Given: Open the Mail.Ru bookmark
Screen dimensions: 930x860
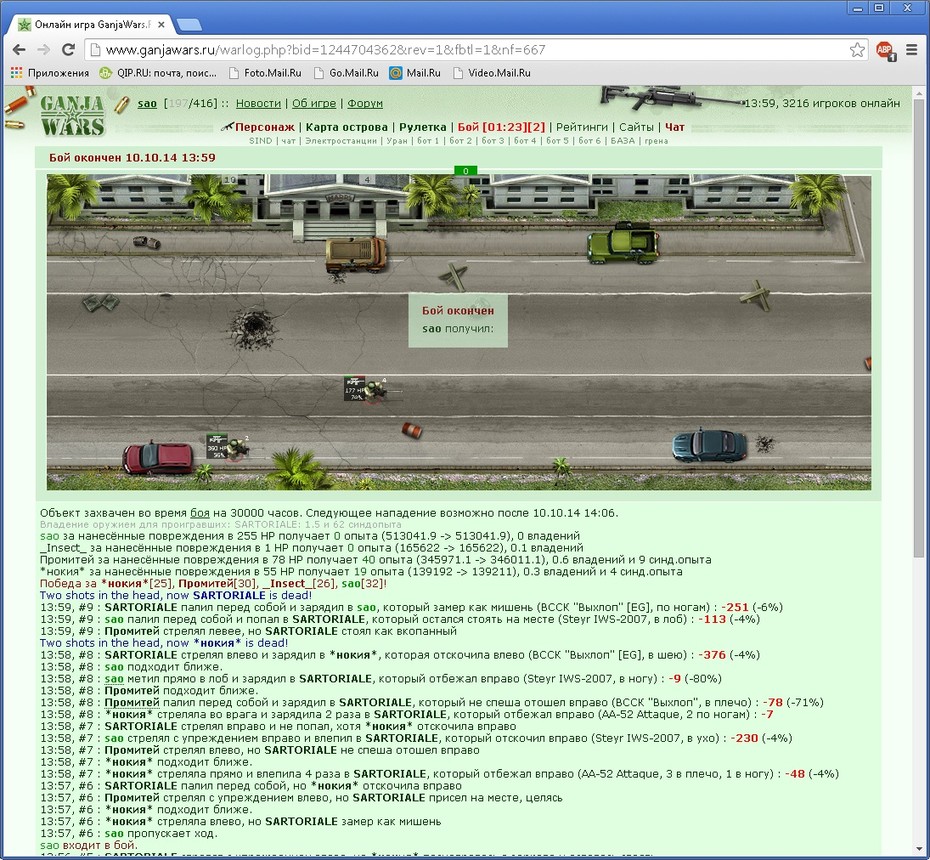Looking at the screenshot, I should pyautogui.click(x=415, y=73).
